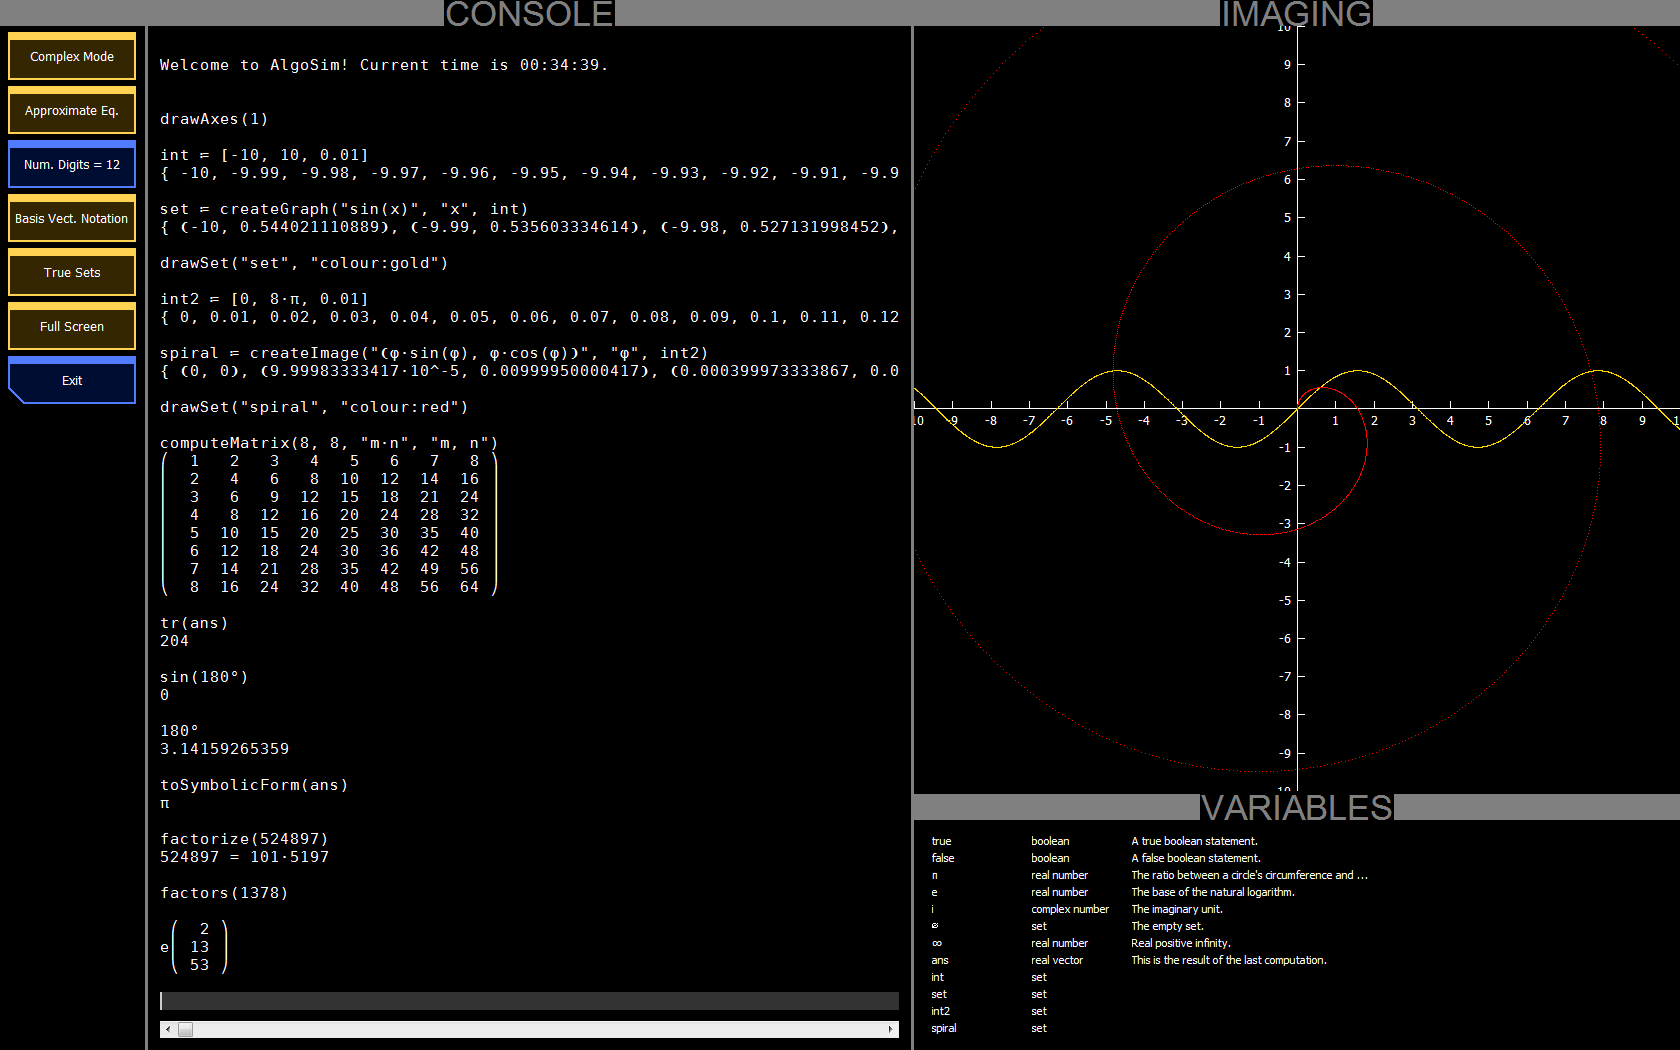The image size is (1680, 1050).
Task: Click circle circumference ratio description
Action: (x=1249, y=875)
